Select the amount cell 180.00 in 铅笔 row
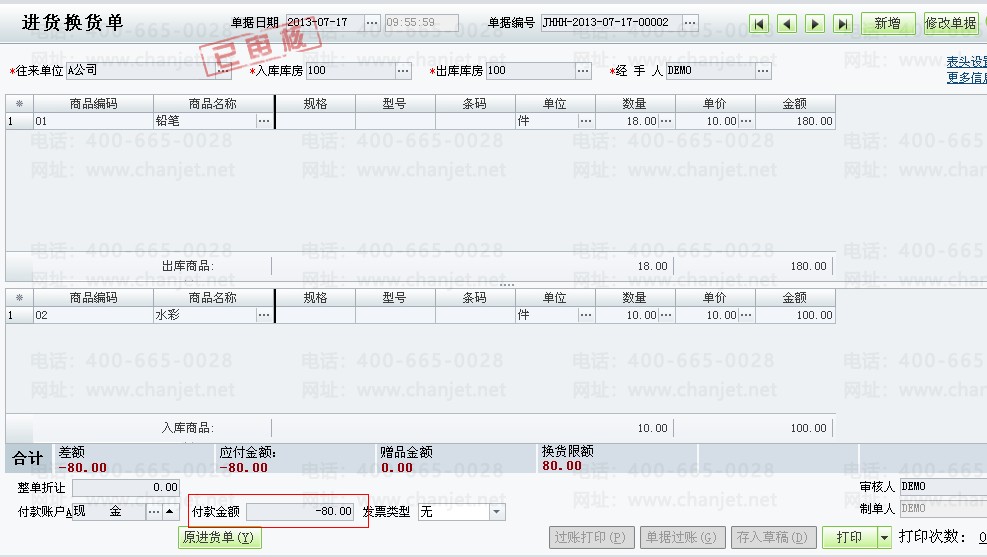This screenshot has width=987, height=557. coord(795,121)
